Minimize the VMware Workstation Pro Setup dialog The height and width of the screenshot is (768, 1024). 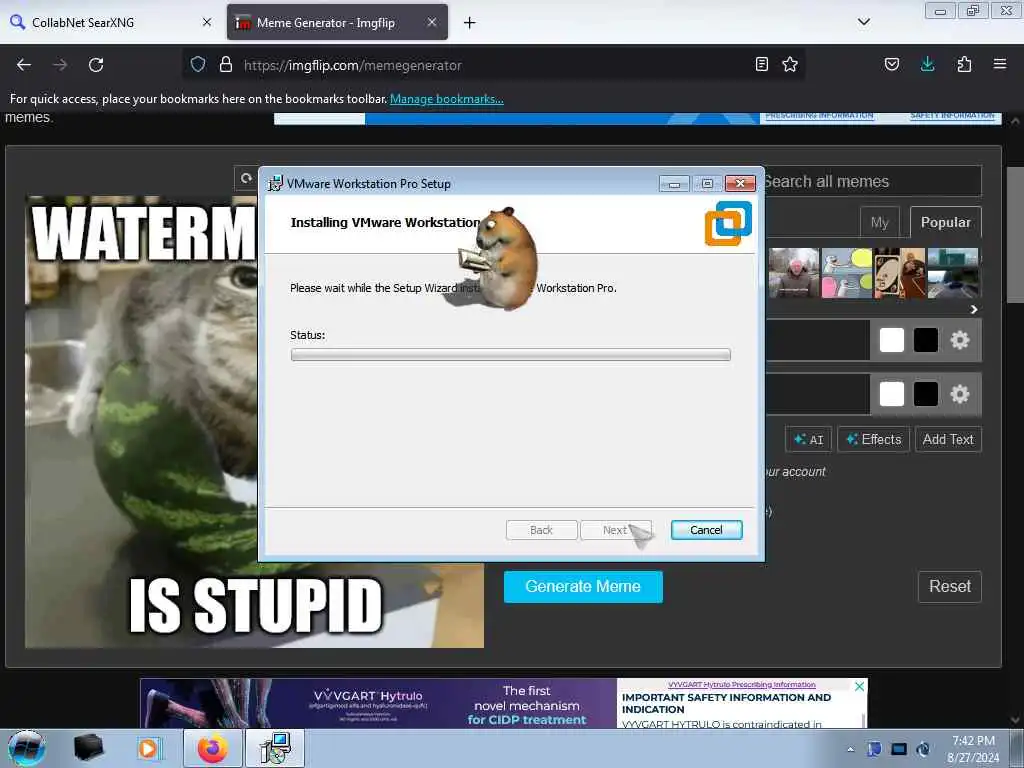click(x=674, y=184)
